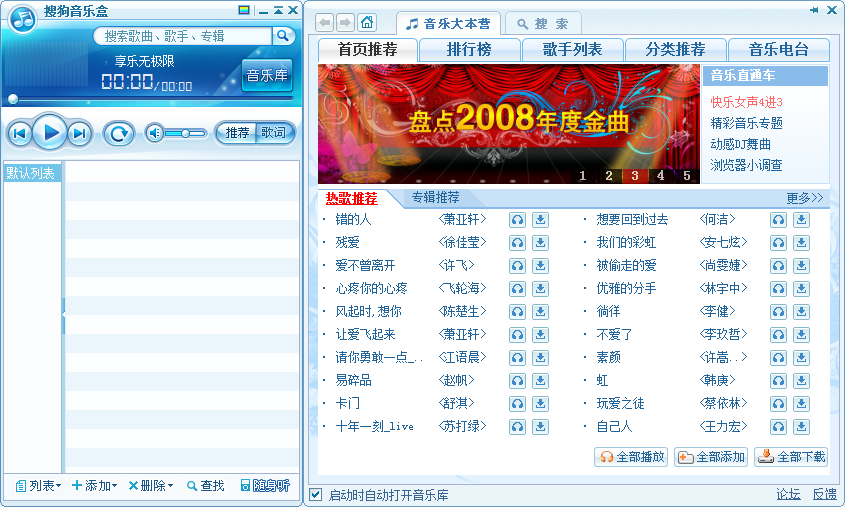Focus the song search input field
Viewport: 845px width, 507px height.
[x=183, y=36]
